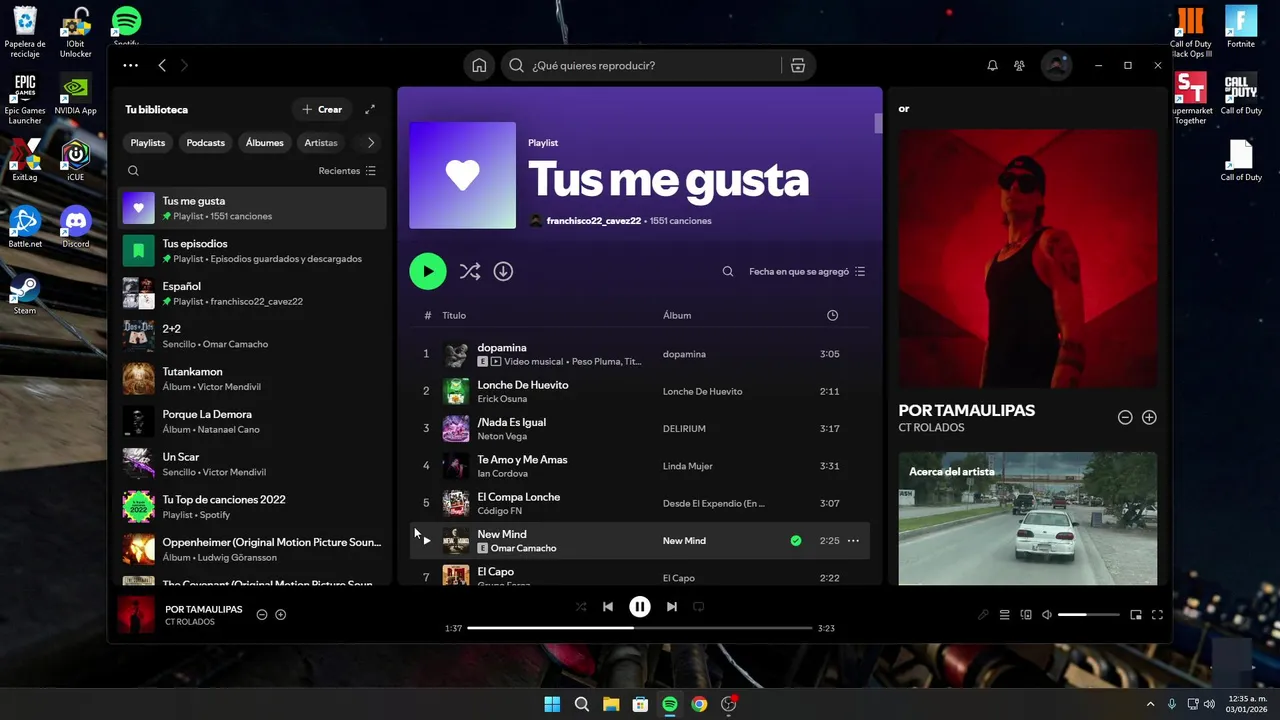Pause the current song

640,606
